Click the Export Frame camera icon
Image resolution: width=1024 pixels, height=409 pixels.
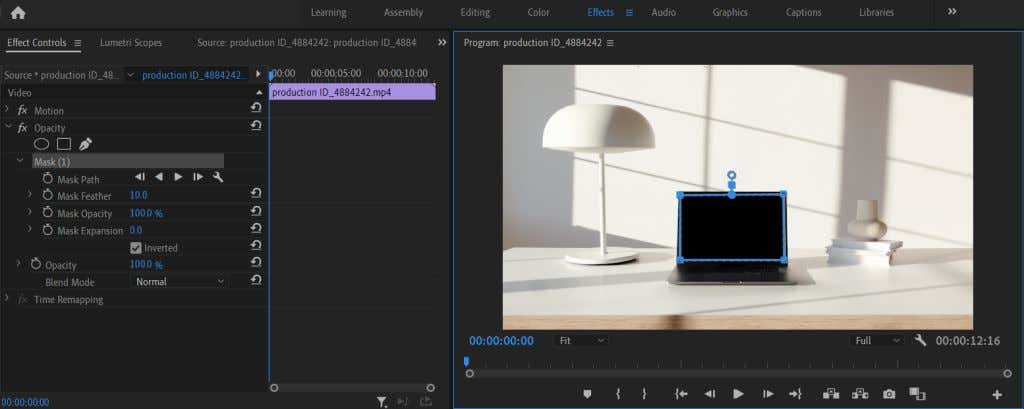click(x=888, y=394)
